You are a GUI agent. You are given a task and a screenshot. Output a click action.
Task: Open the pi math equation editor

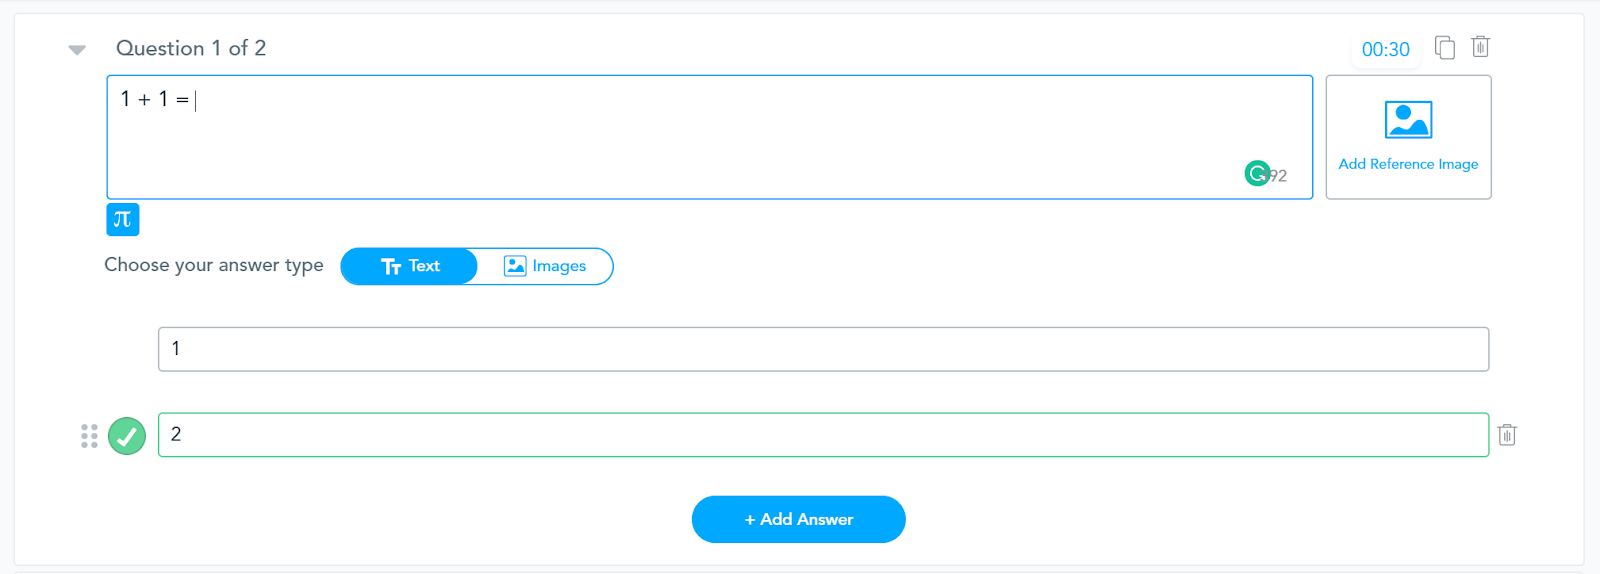pyautogui.click(x=123, y=219)
